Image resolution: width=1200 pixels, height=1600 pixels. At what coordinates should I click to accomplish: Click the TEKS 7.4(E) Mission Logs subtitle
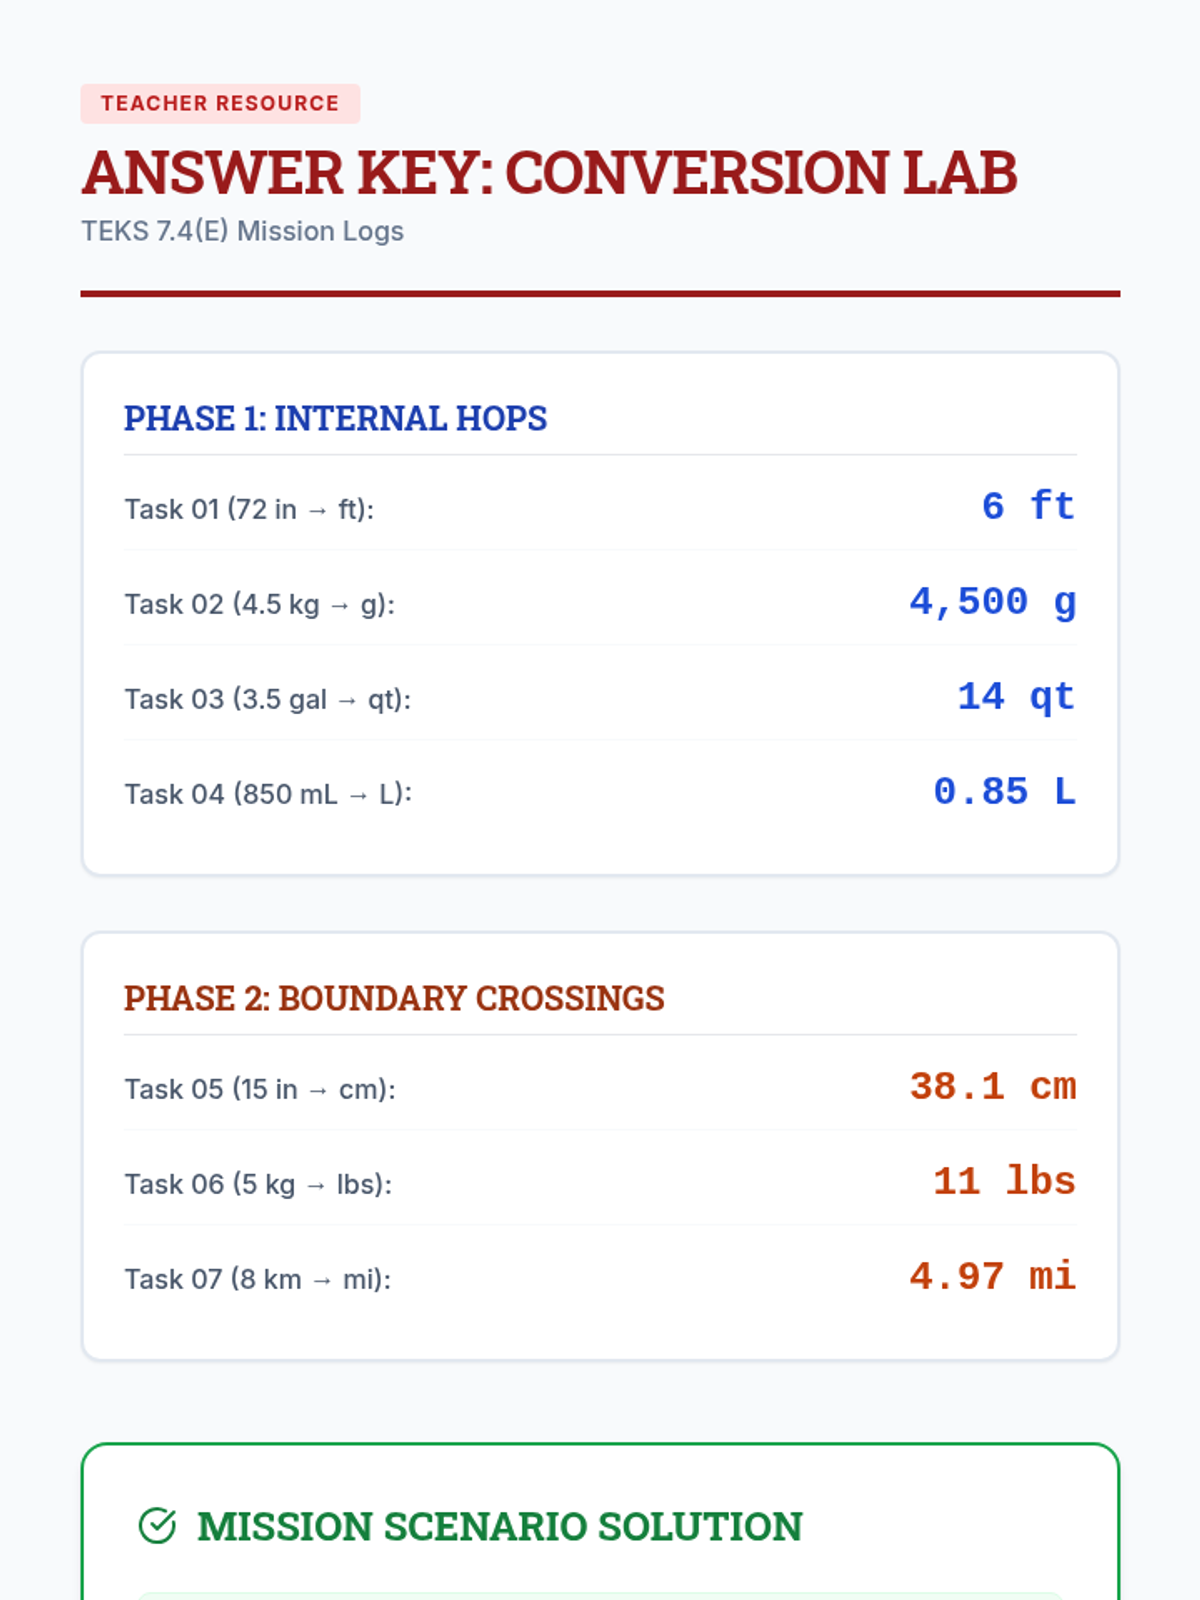[x=242, y=231]
